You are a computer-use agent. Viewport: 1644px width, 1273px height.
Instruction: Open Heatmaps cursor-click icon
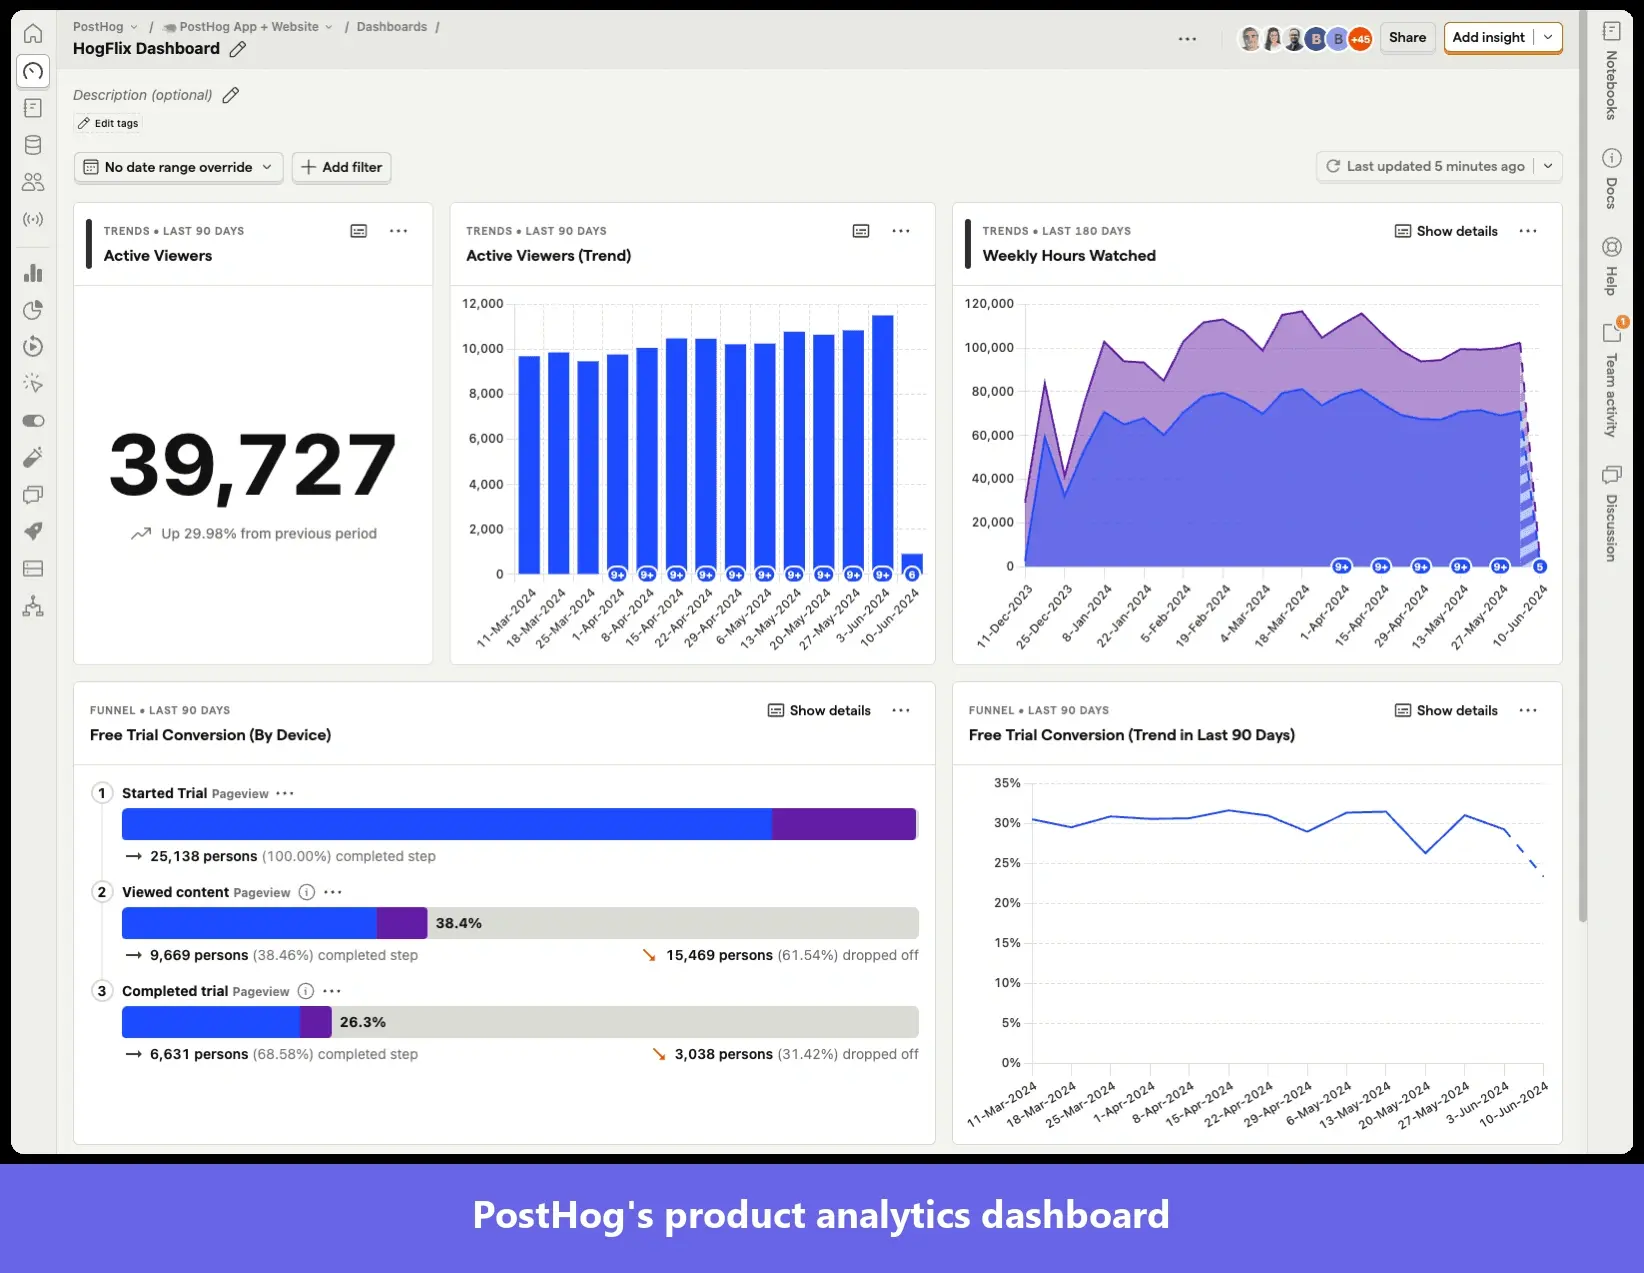(x=33, y=384)
